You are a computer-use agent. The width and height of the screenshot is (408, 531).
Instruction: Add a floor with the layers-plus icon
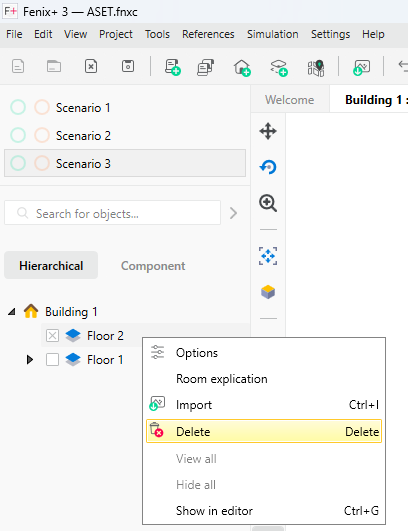click(x=279, y=67)
